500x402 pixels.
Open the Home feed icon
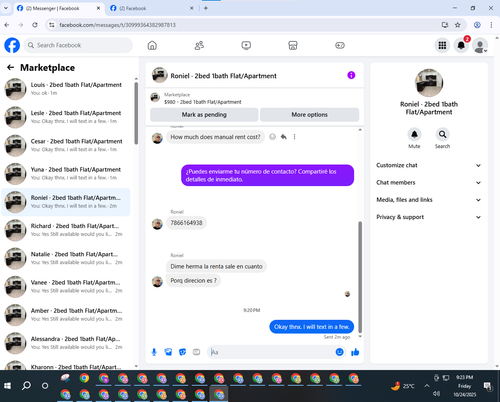point(152,45)
